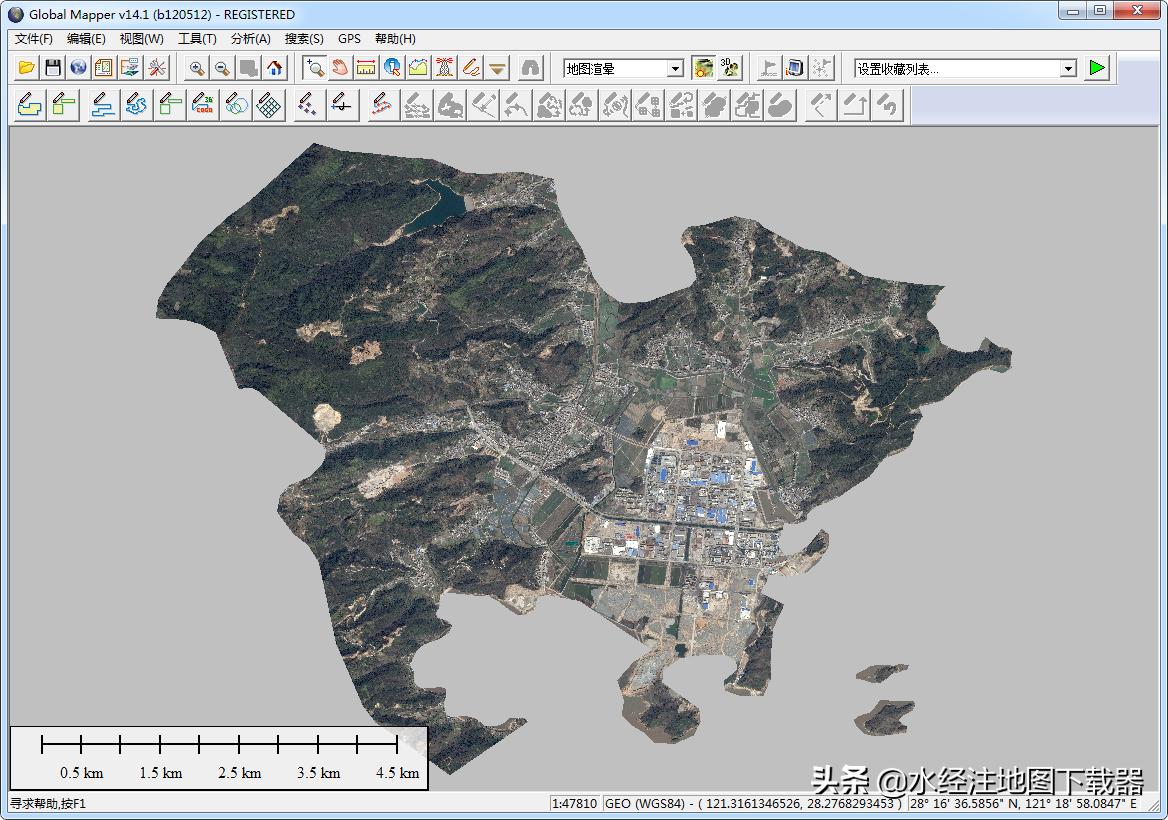Viewport: 1168px width, 820px height.
Task: Toggle hill shading sun icon
Action: click(x=704, y=68)
